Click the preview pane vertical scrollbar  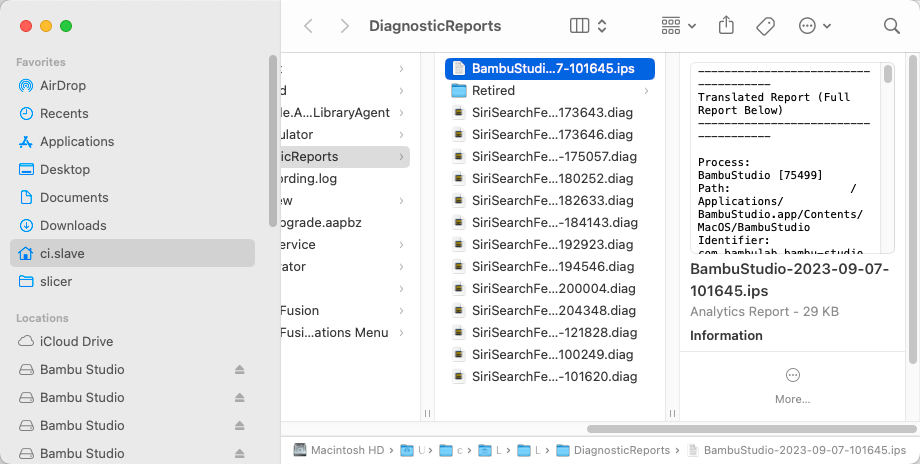click(912, 208)
